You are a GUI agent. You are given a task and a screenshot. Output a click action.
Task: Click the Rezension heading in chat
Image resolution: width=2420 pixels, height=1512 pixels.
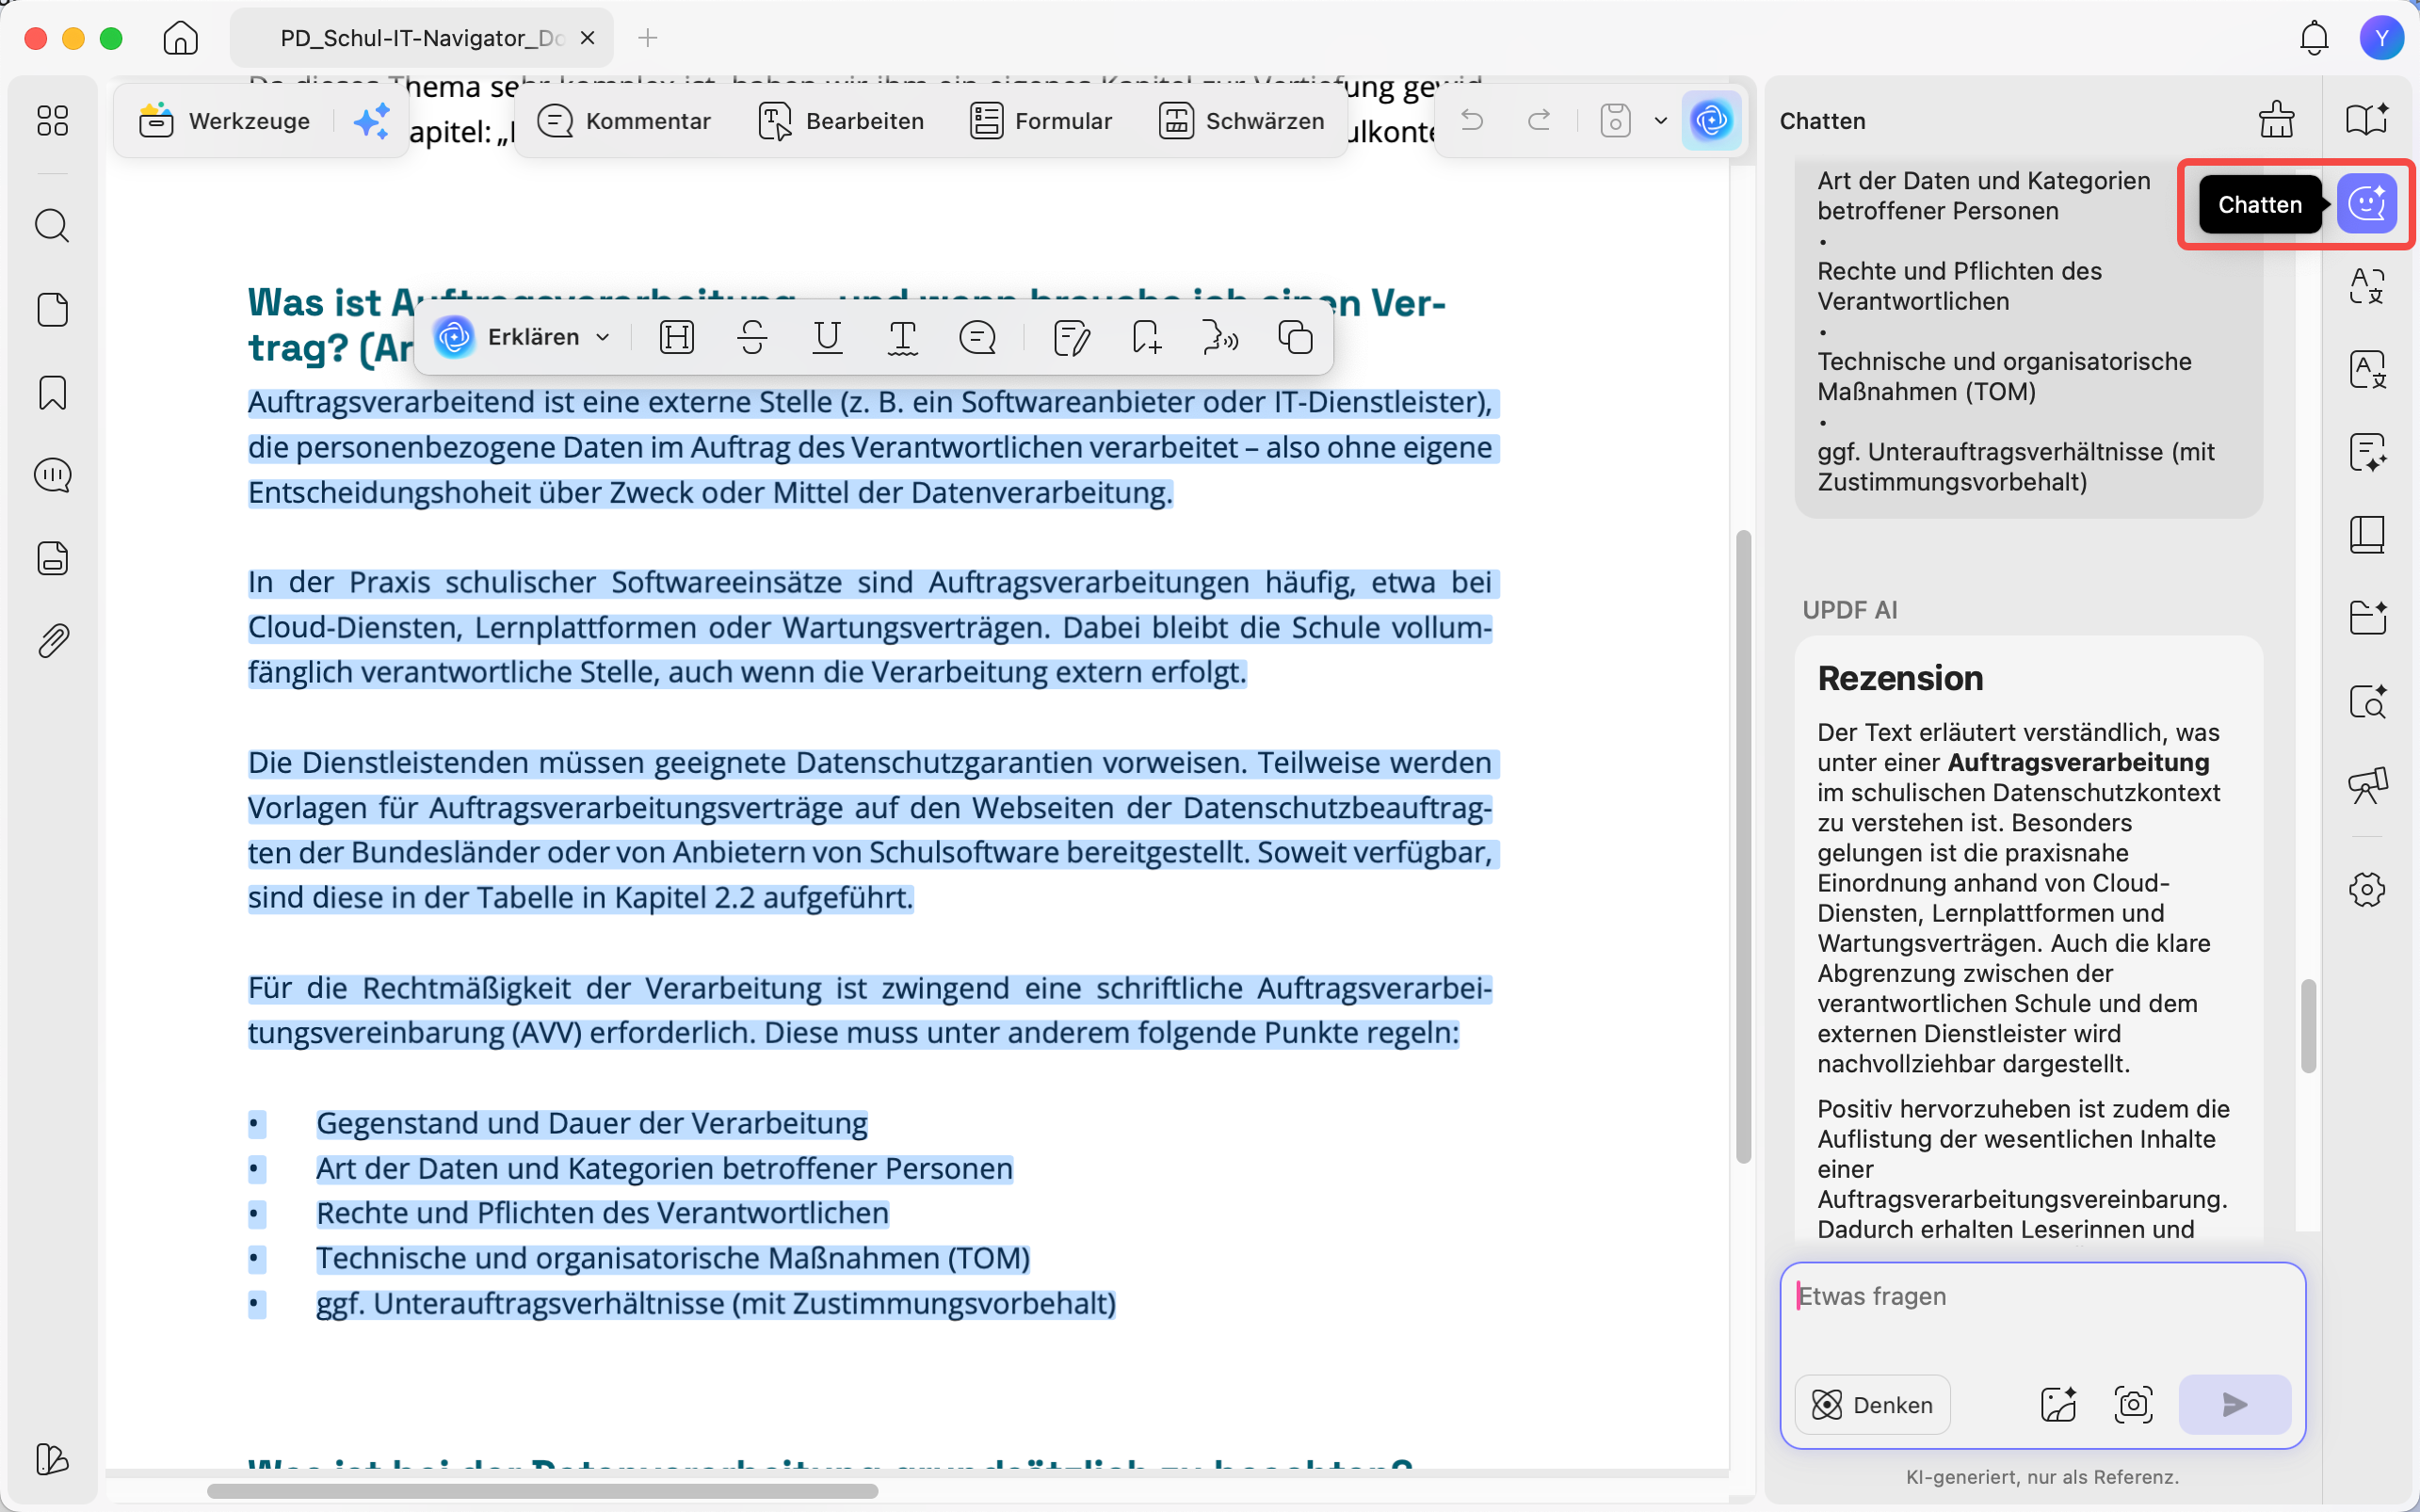(1900, 679)
